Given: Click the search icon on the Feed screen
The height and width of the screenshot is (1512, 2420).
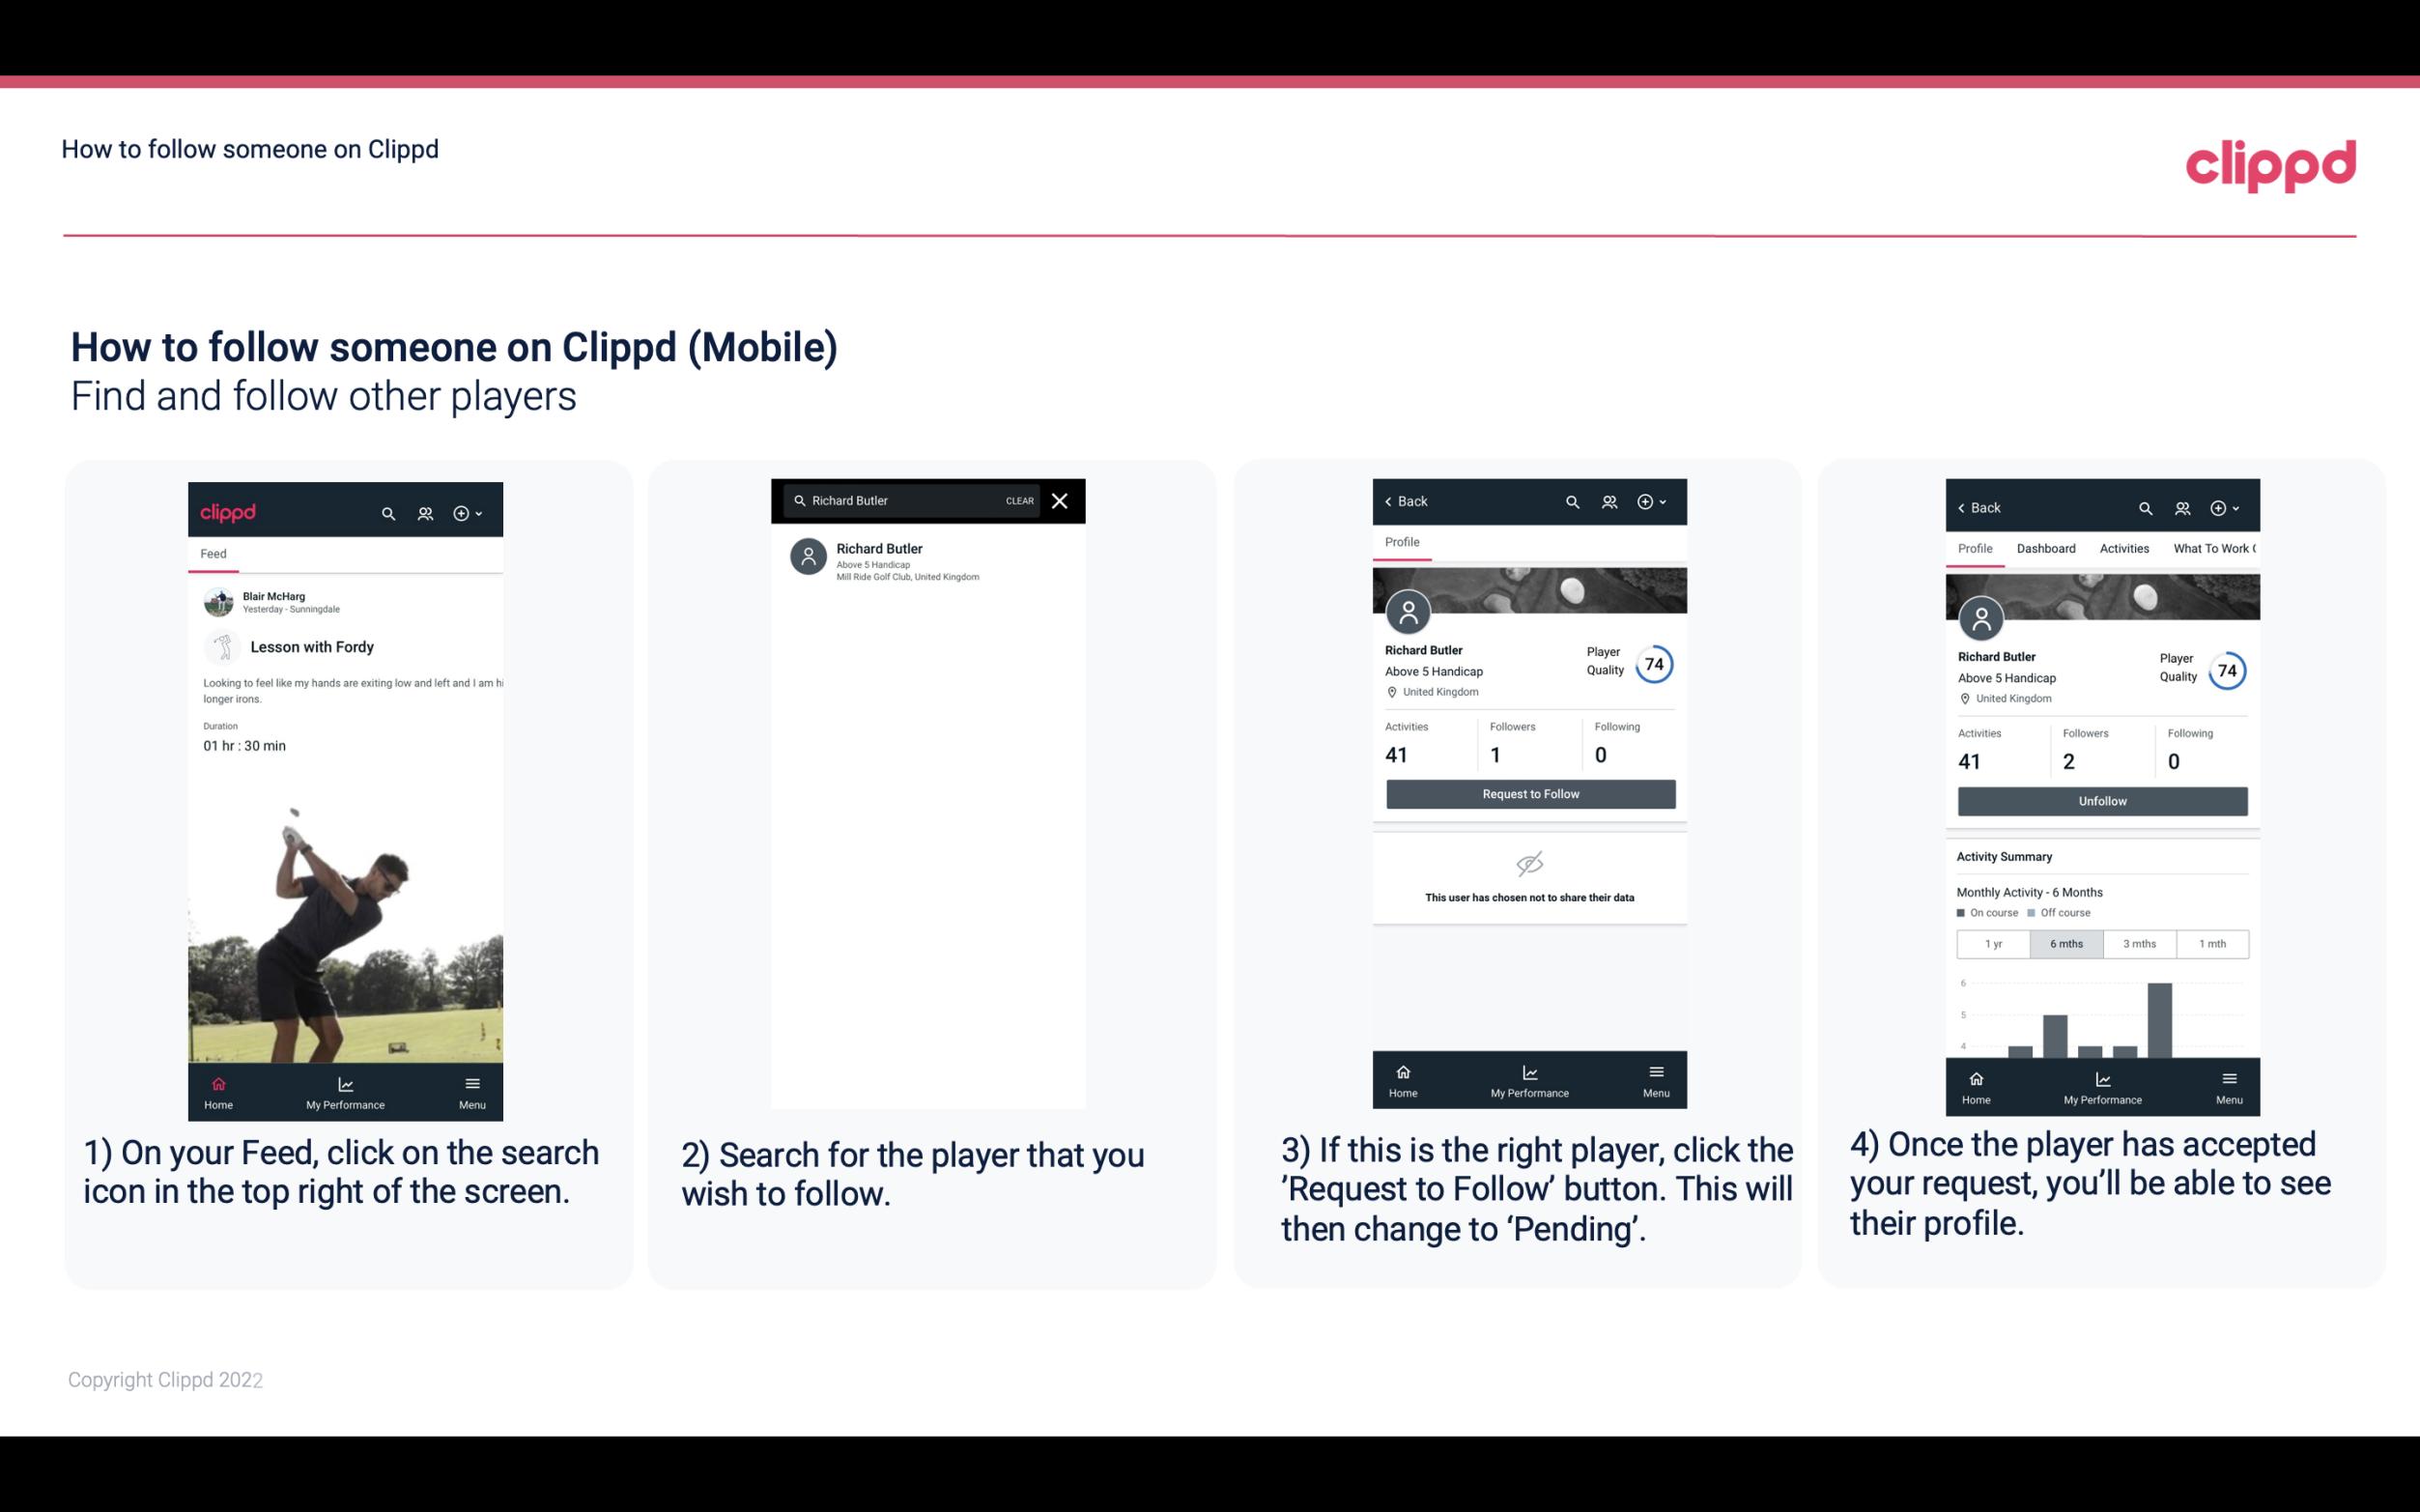Looking at the screenshot, I should (x=386, y=512).
